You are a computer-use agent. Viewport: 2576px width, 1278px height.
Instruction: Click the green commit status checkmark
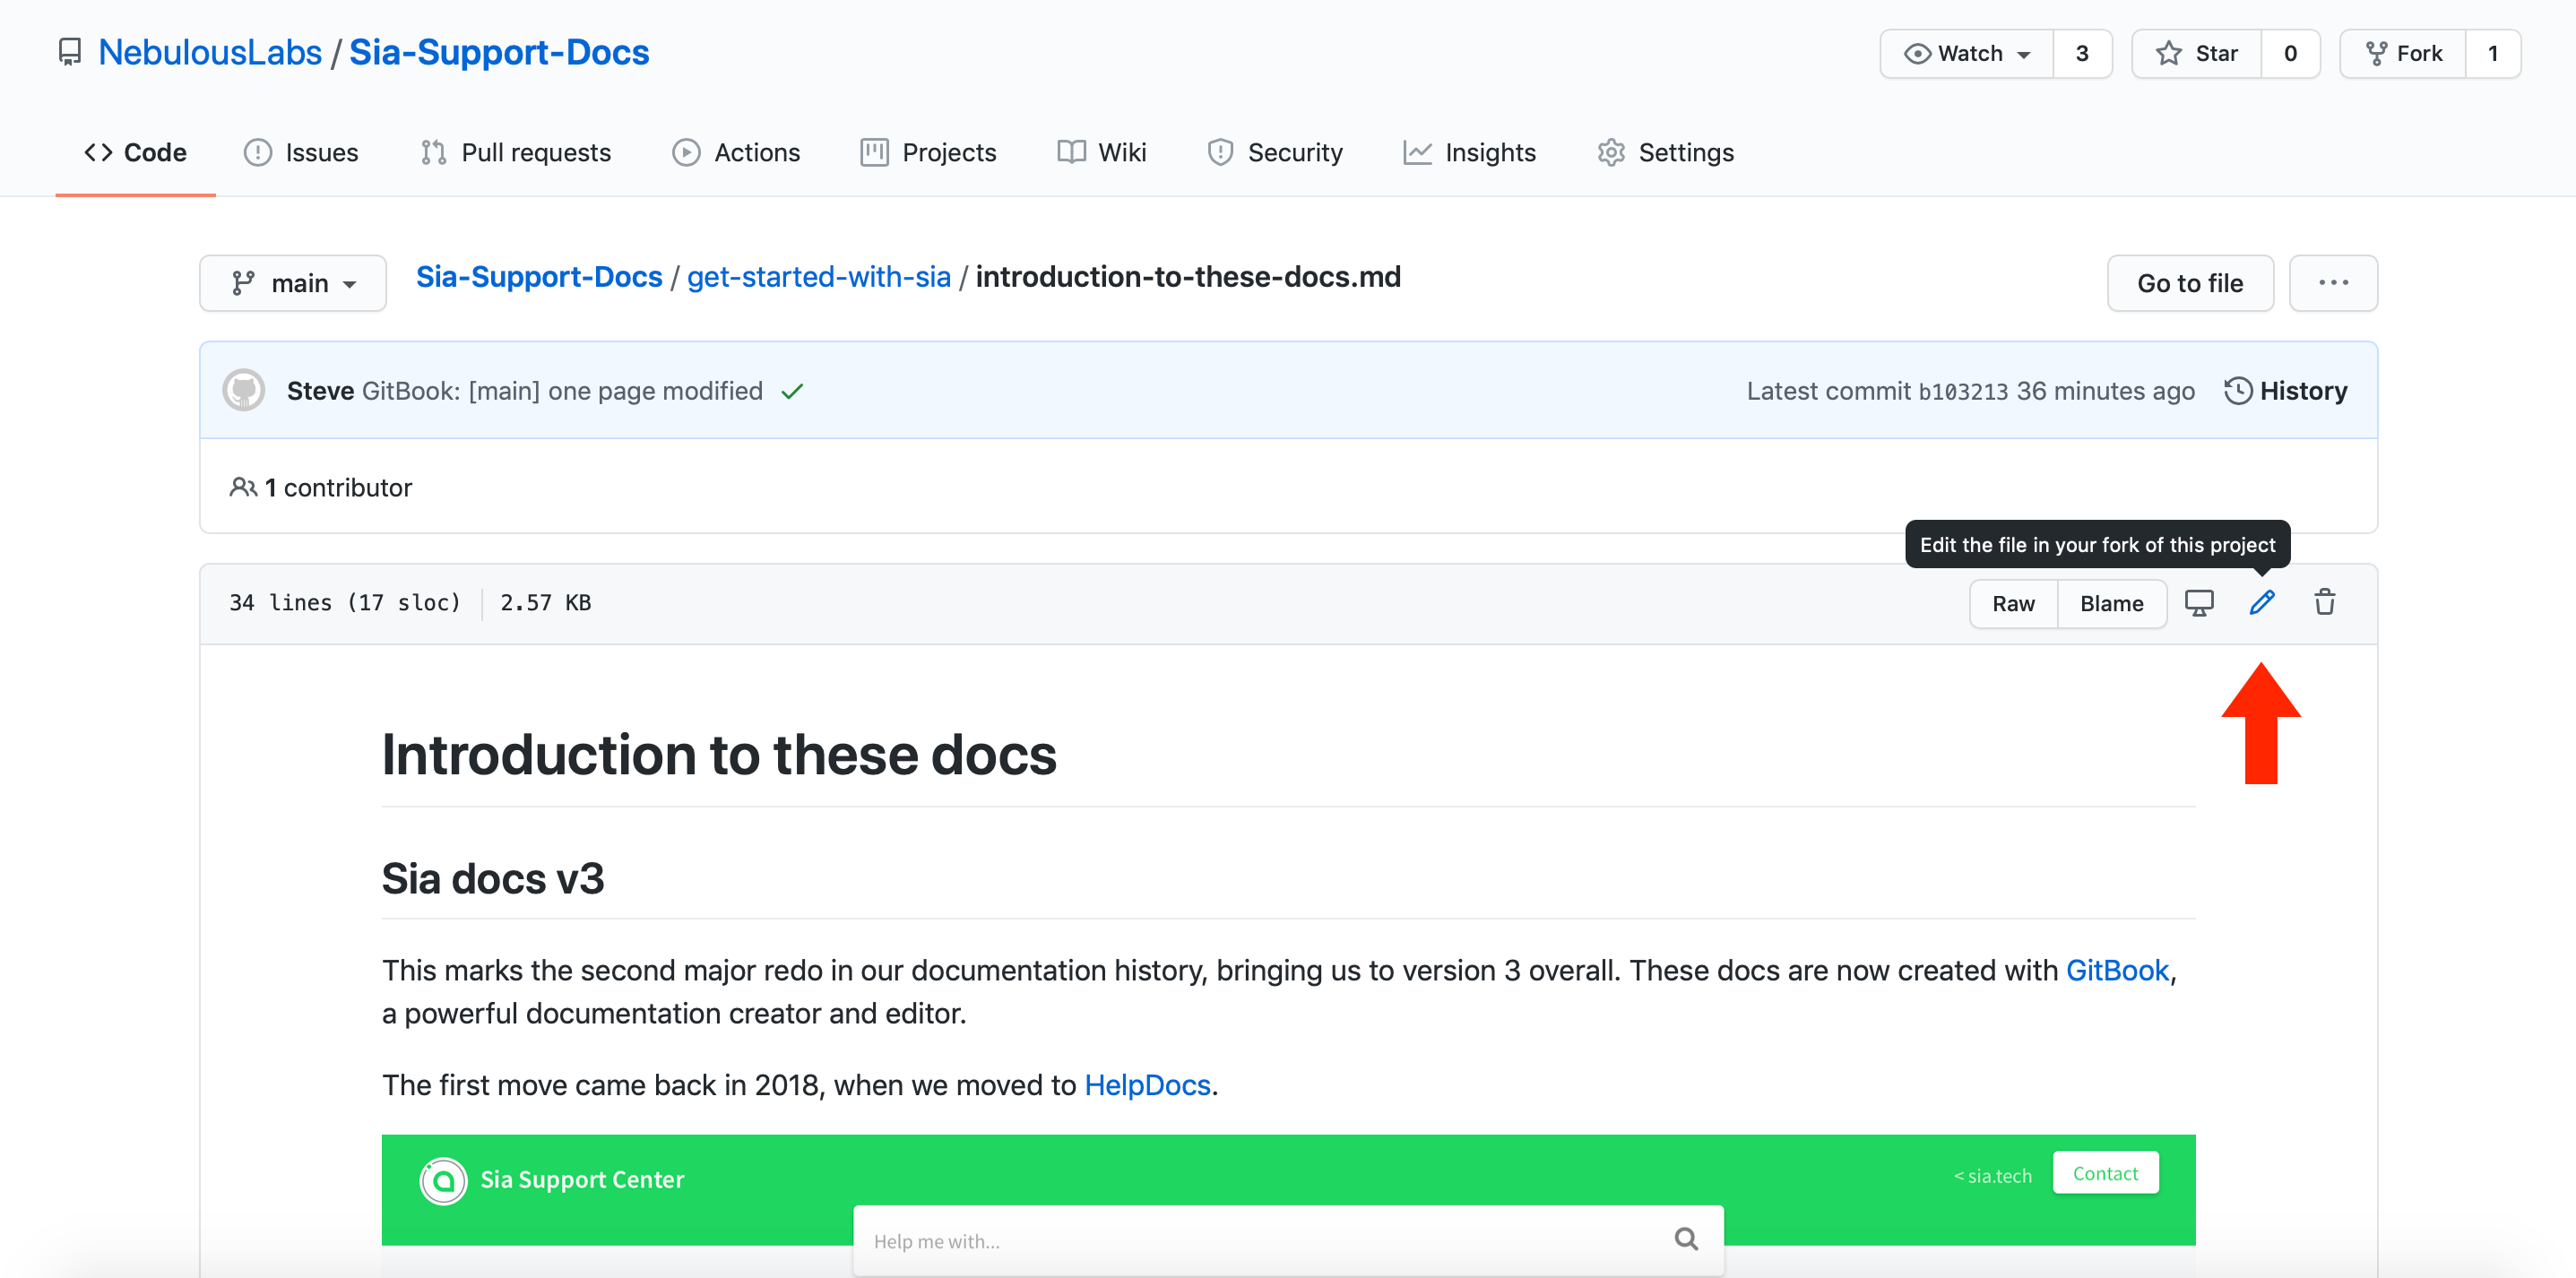(x=792, y=391)
